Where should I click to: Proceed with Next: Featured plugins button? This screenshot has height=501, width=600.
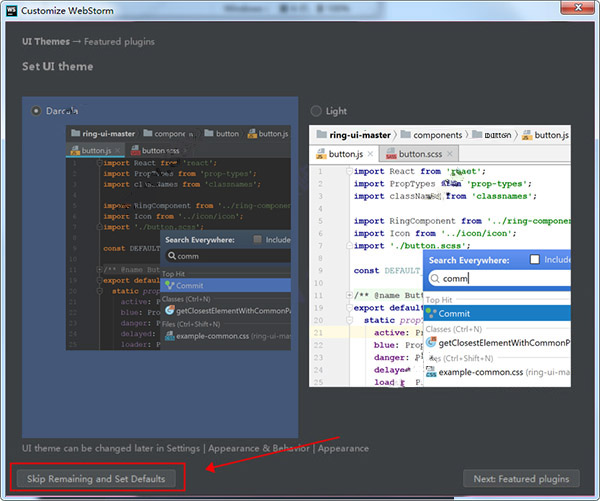click(521, 479)
